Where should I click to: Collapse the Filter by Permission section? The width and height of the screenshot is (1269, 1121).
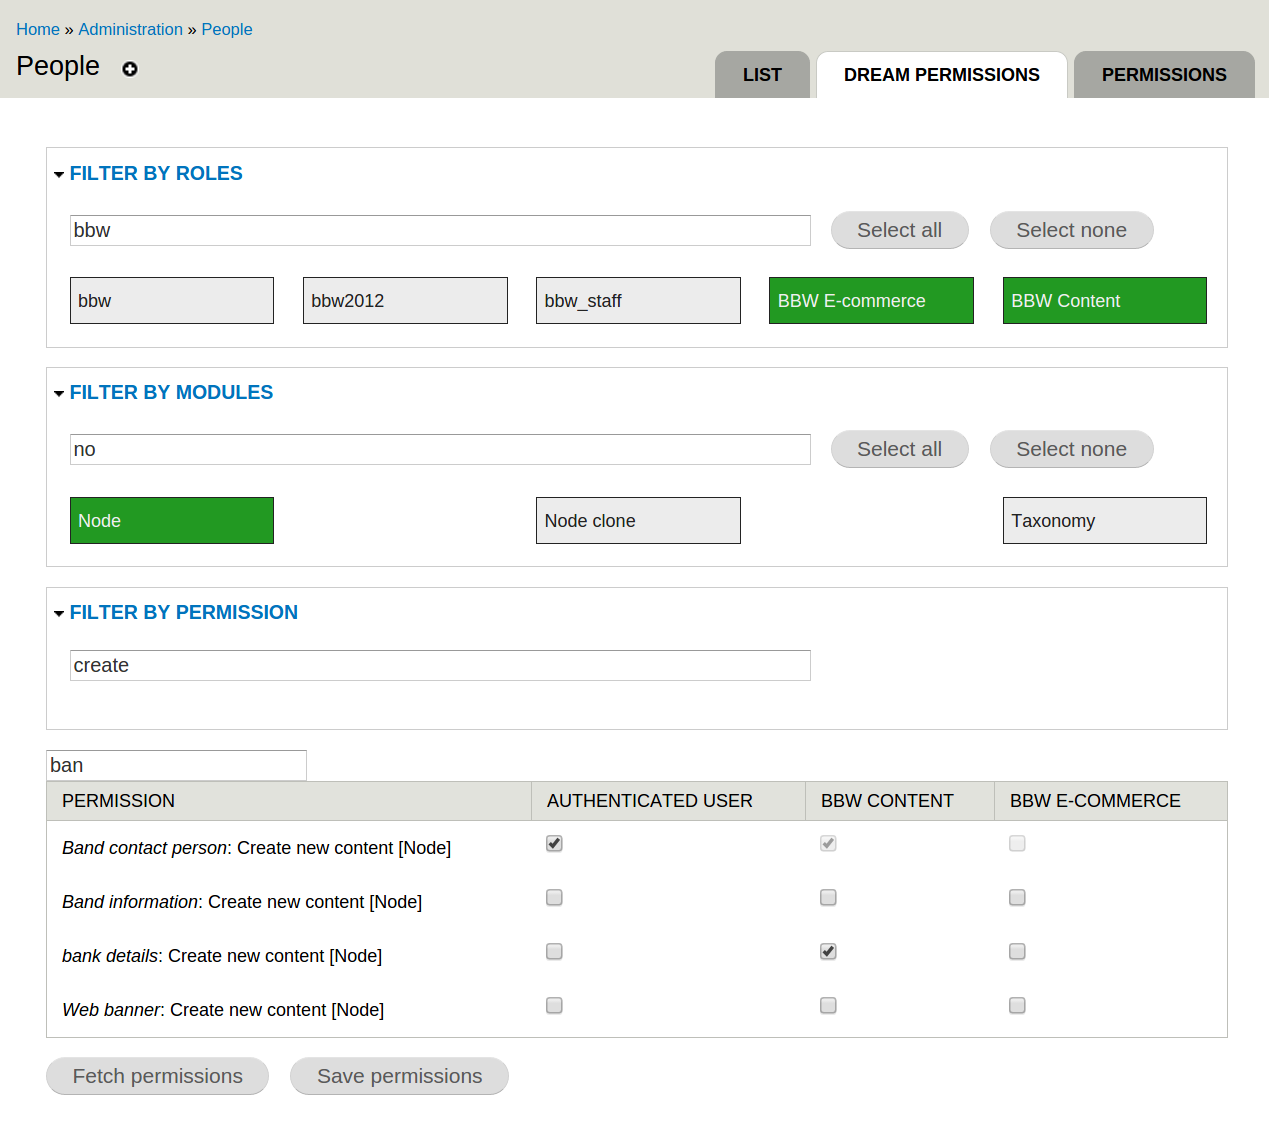(183, 613)
